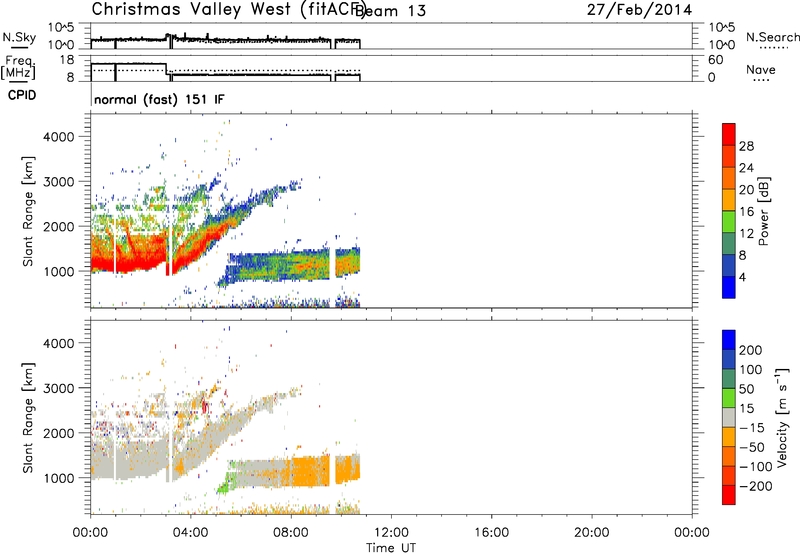The width and height of the screenshot is (800, 554).
Task: Click the "12" label on the power scale
Action: pyautogui.click(x=746, y=234)
